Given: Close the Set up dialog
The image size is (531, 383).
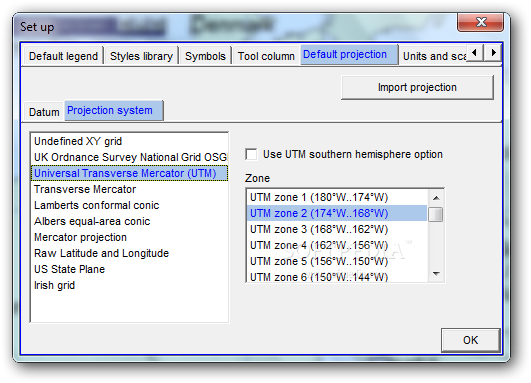Looking at the screenshot, I should [x=480, y=22].
